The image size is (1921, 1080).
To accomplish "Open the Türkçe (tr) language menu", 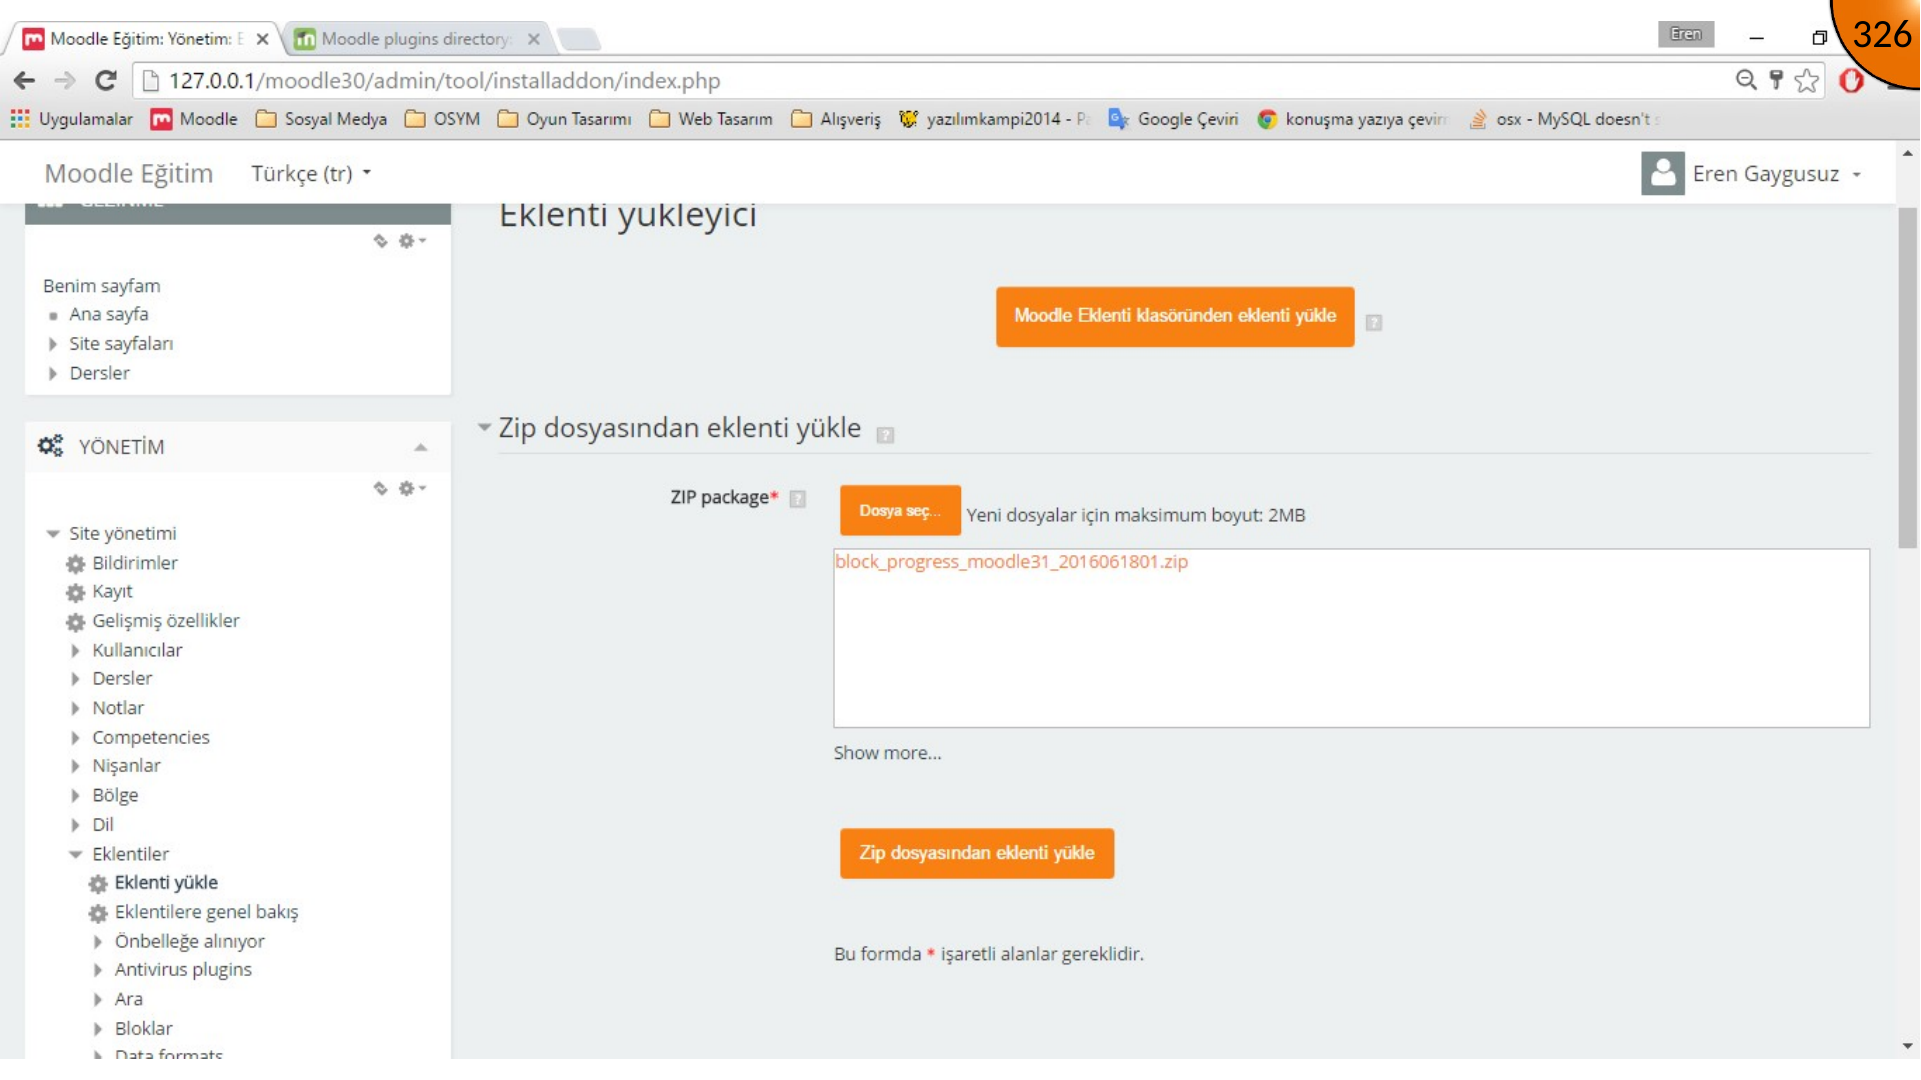I will point(311,174).
